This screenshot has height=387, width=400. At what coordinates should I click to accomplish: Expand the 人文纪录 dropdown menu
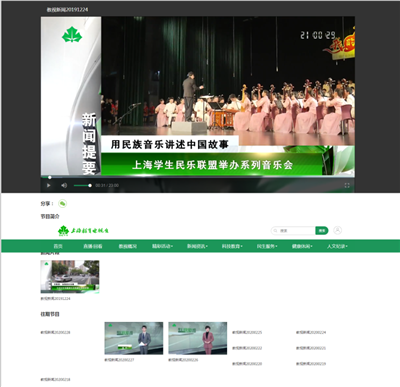coord(337,246)
